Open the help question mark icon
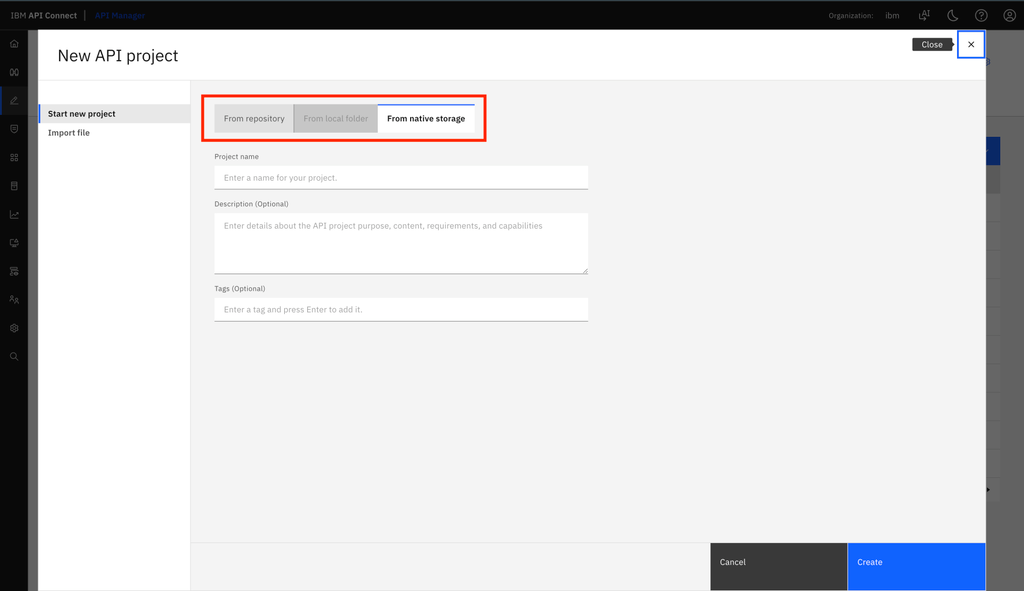The image size is (1024, 591). tap(981, 15)
